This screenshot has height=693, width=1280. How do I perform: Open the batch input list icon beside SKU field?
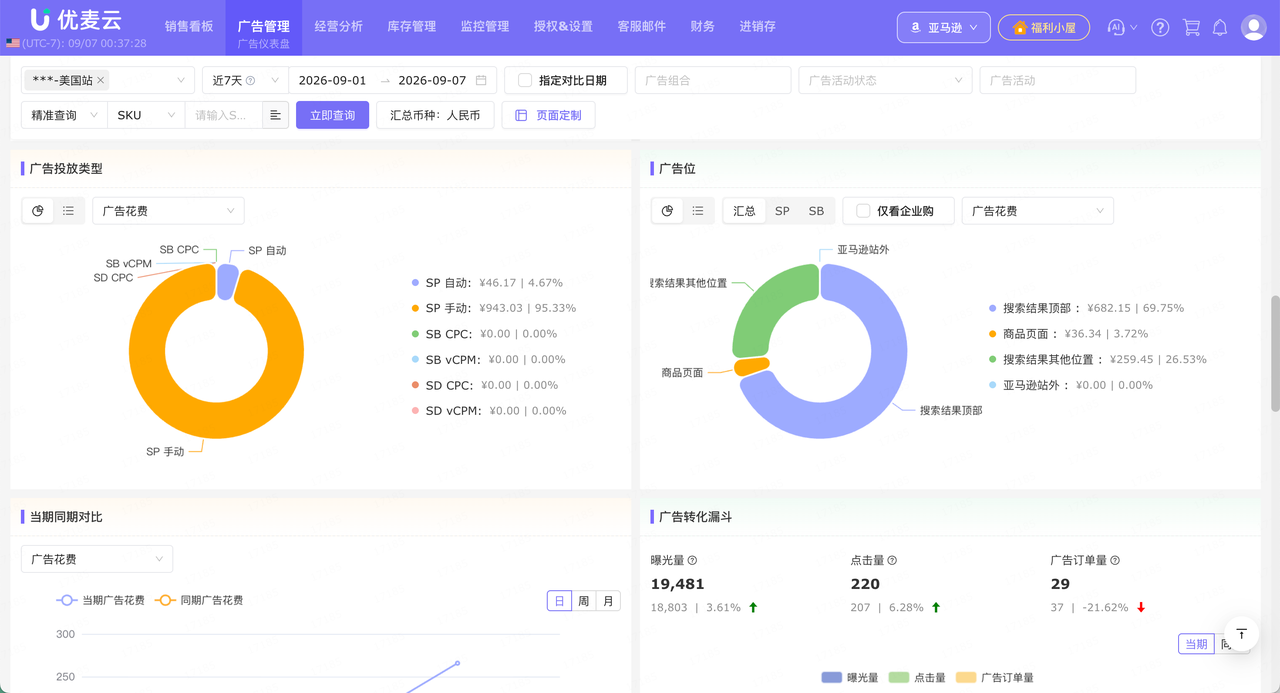276,115
